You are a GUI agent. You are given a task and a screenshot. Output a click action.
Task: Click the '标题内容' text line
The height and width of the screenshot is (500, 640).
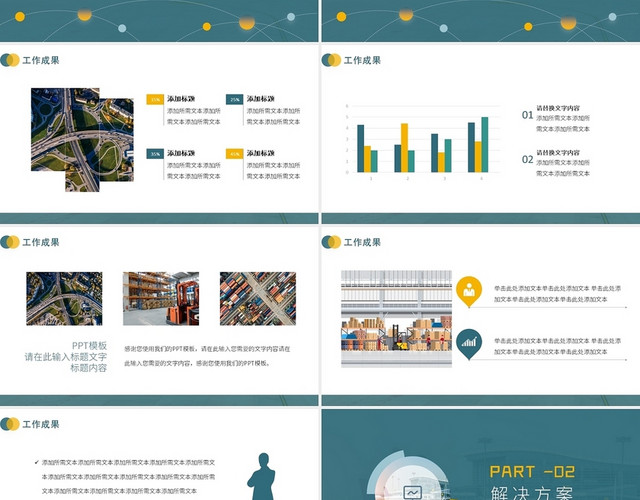pyautogui.click(x=89, y=368)
